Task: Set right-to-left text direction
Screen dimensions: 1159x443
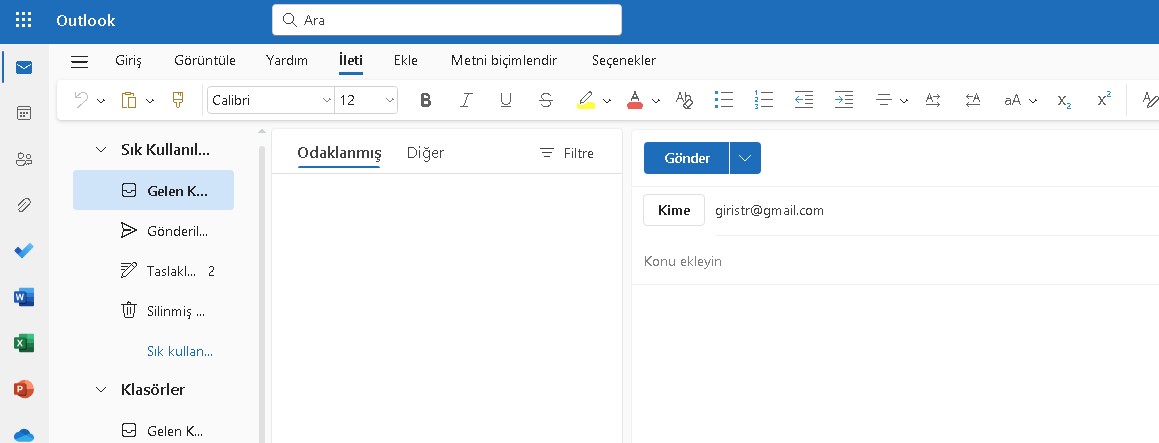Action: [x=973, y=100]
